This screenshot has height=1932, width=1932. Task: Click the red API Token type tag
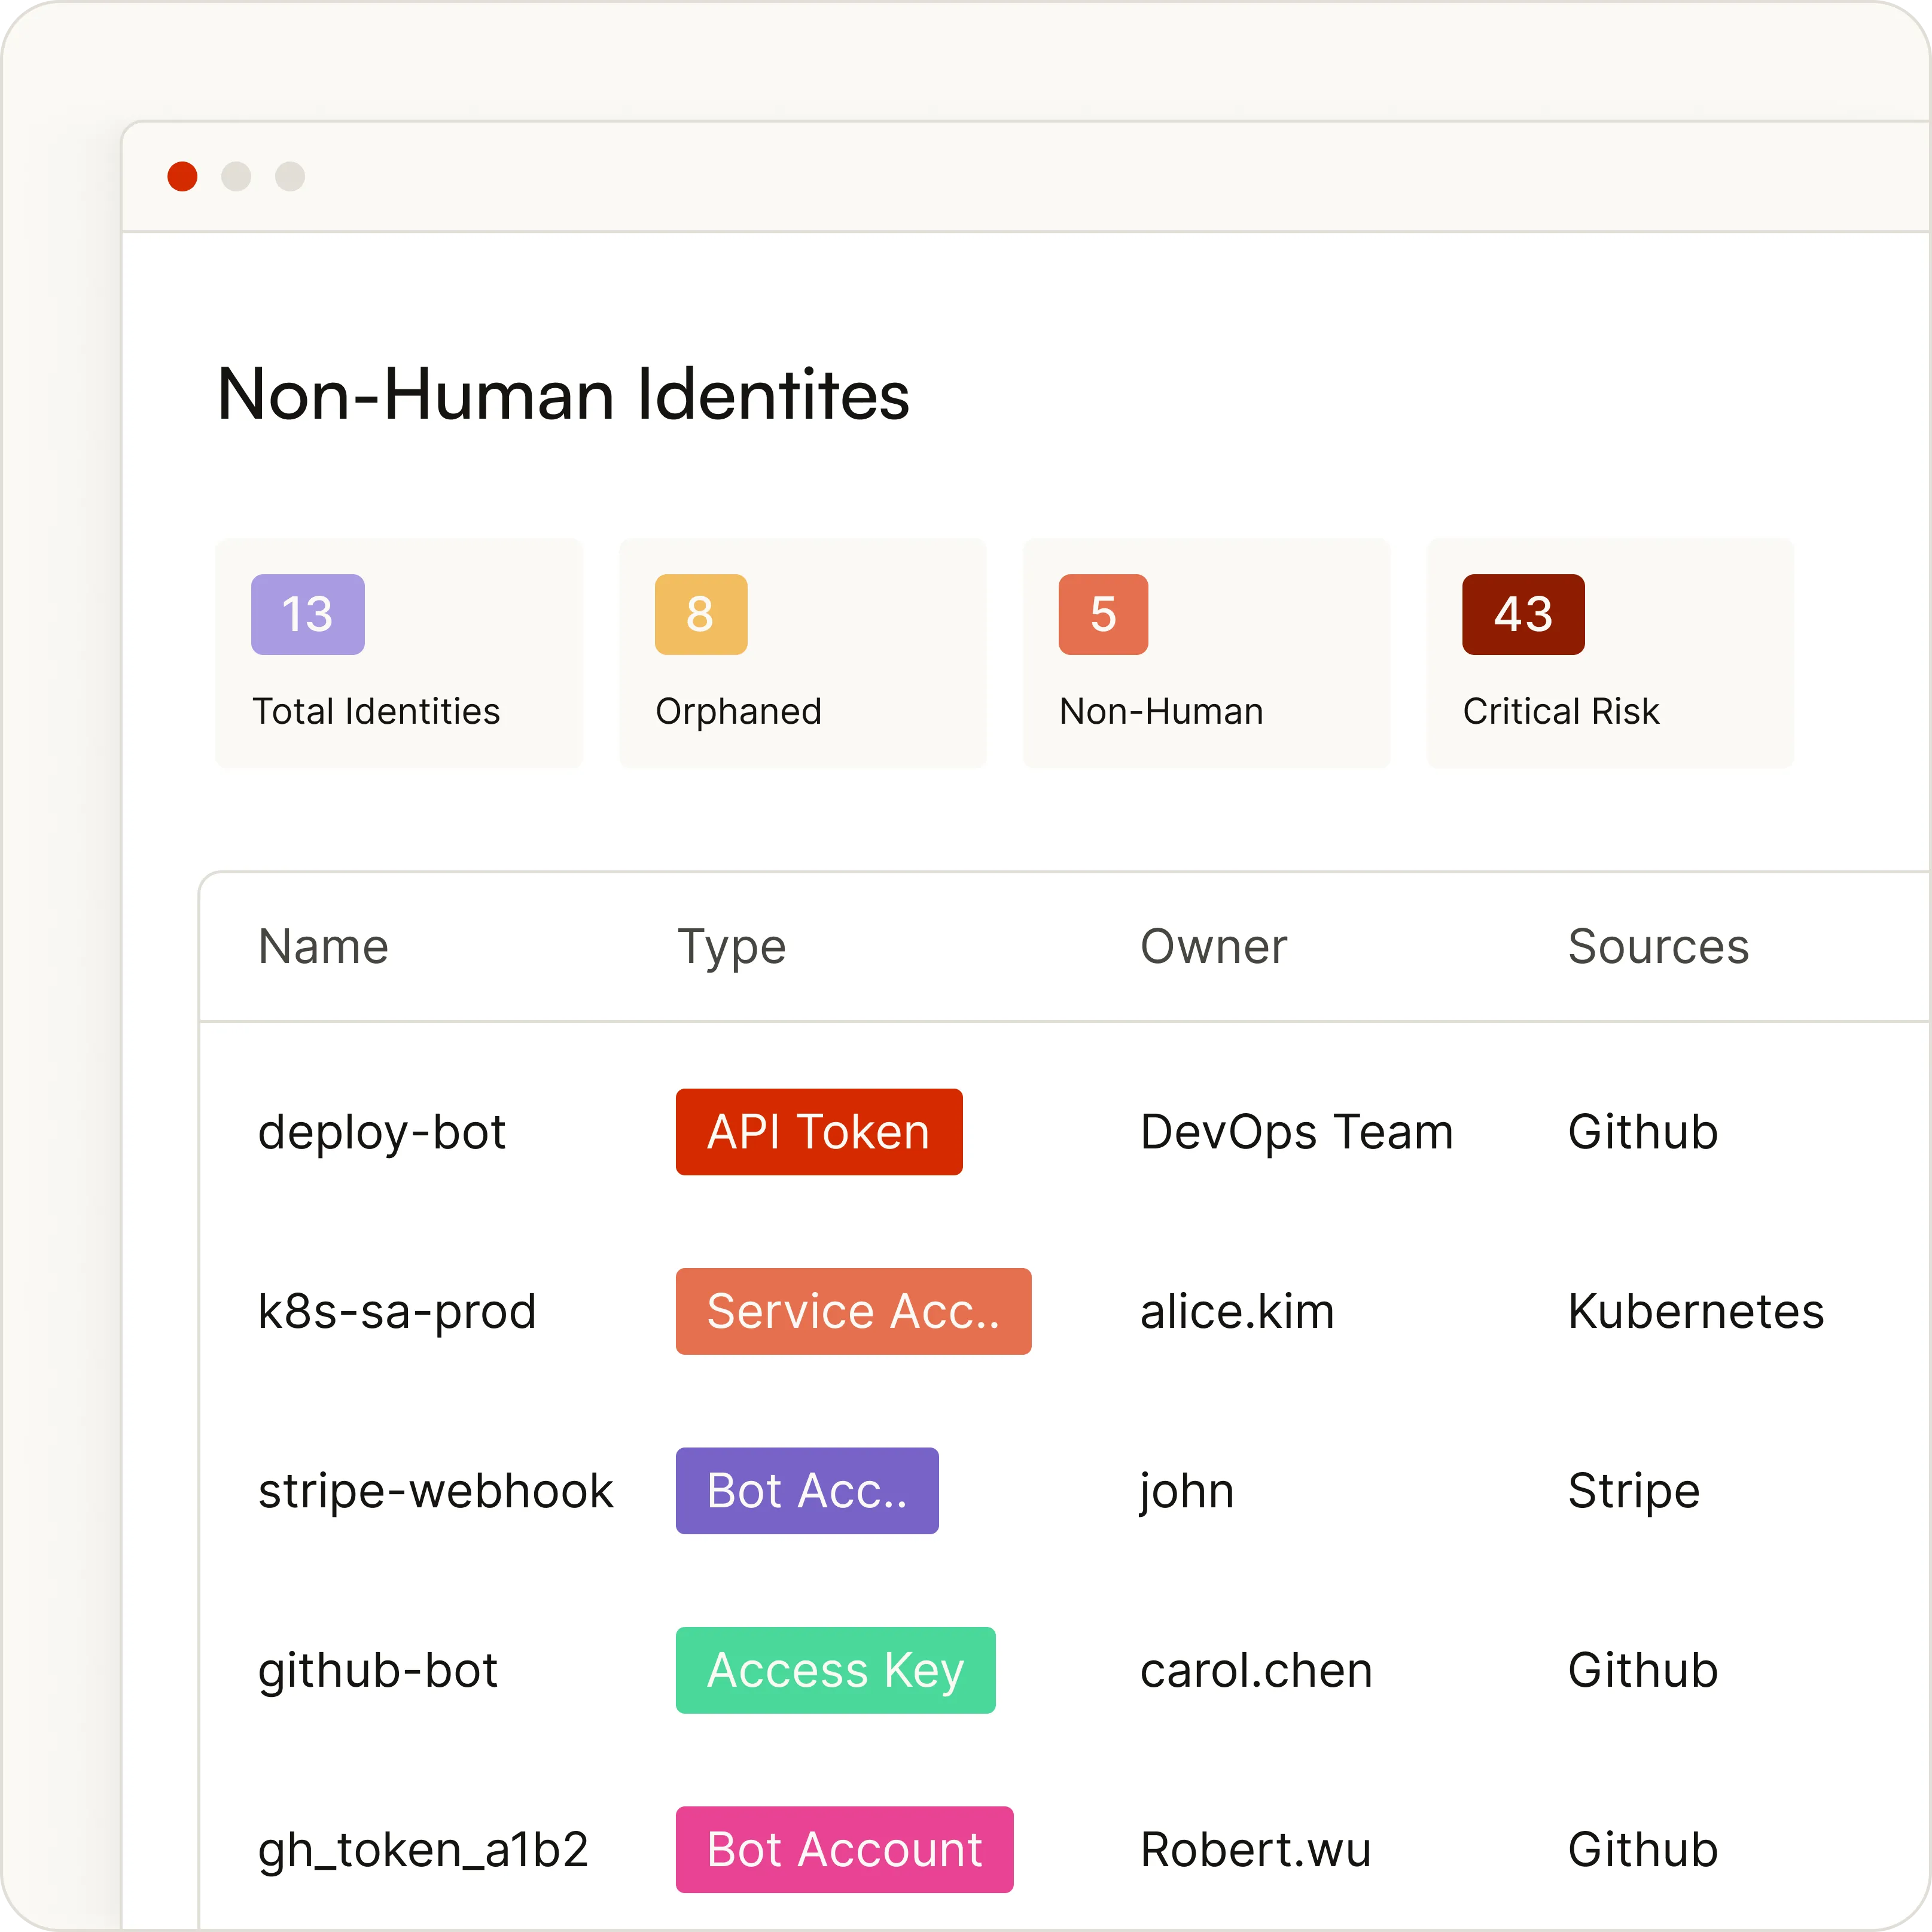pyautogui.click(x=818, y=1131)
